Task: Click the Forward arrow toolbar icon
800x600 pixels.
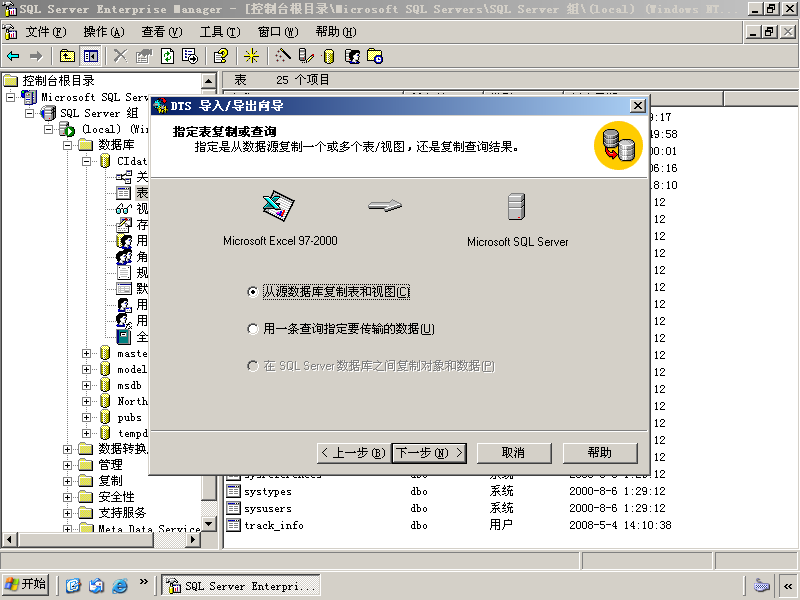Action: click(36, 56)
